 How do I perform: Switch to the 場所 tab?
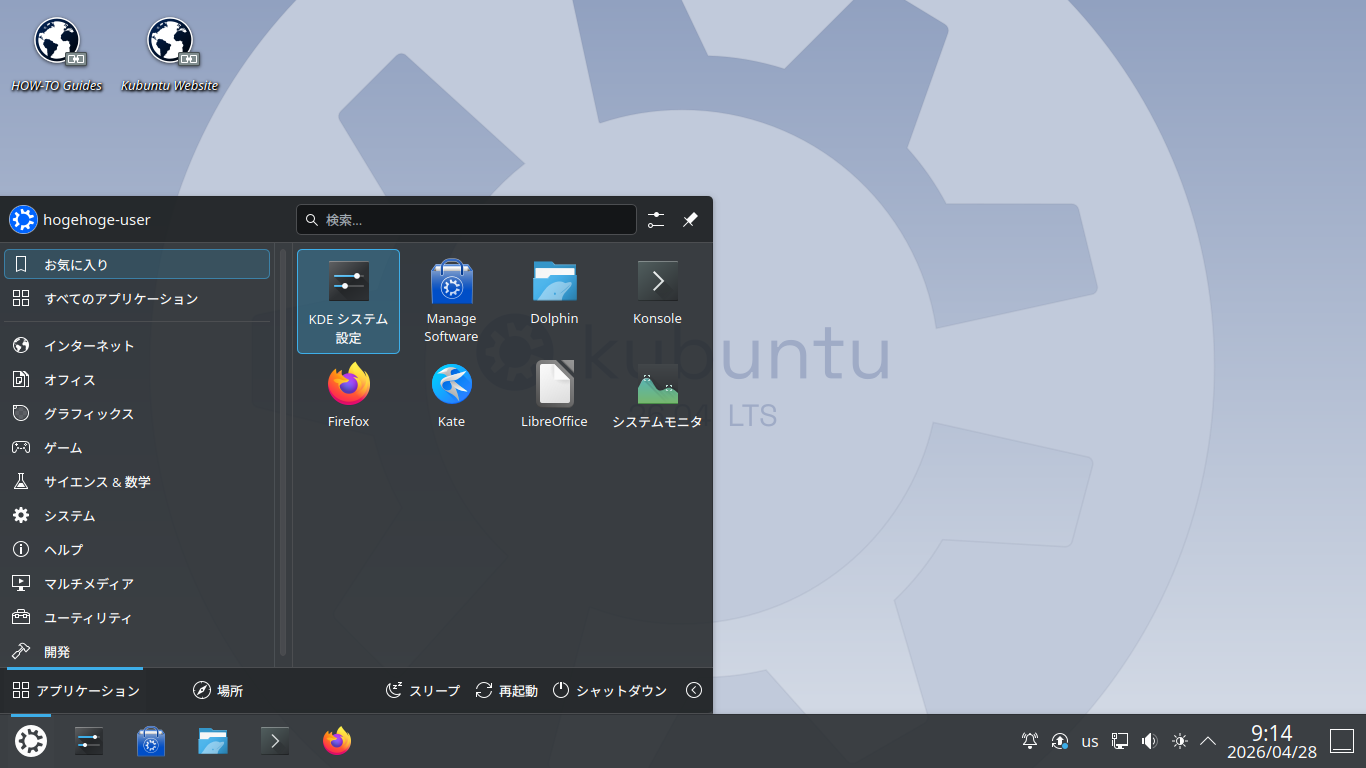coord(218,690)
